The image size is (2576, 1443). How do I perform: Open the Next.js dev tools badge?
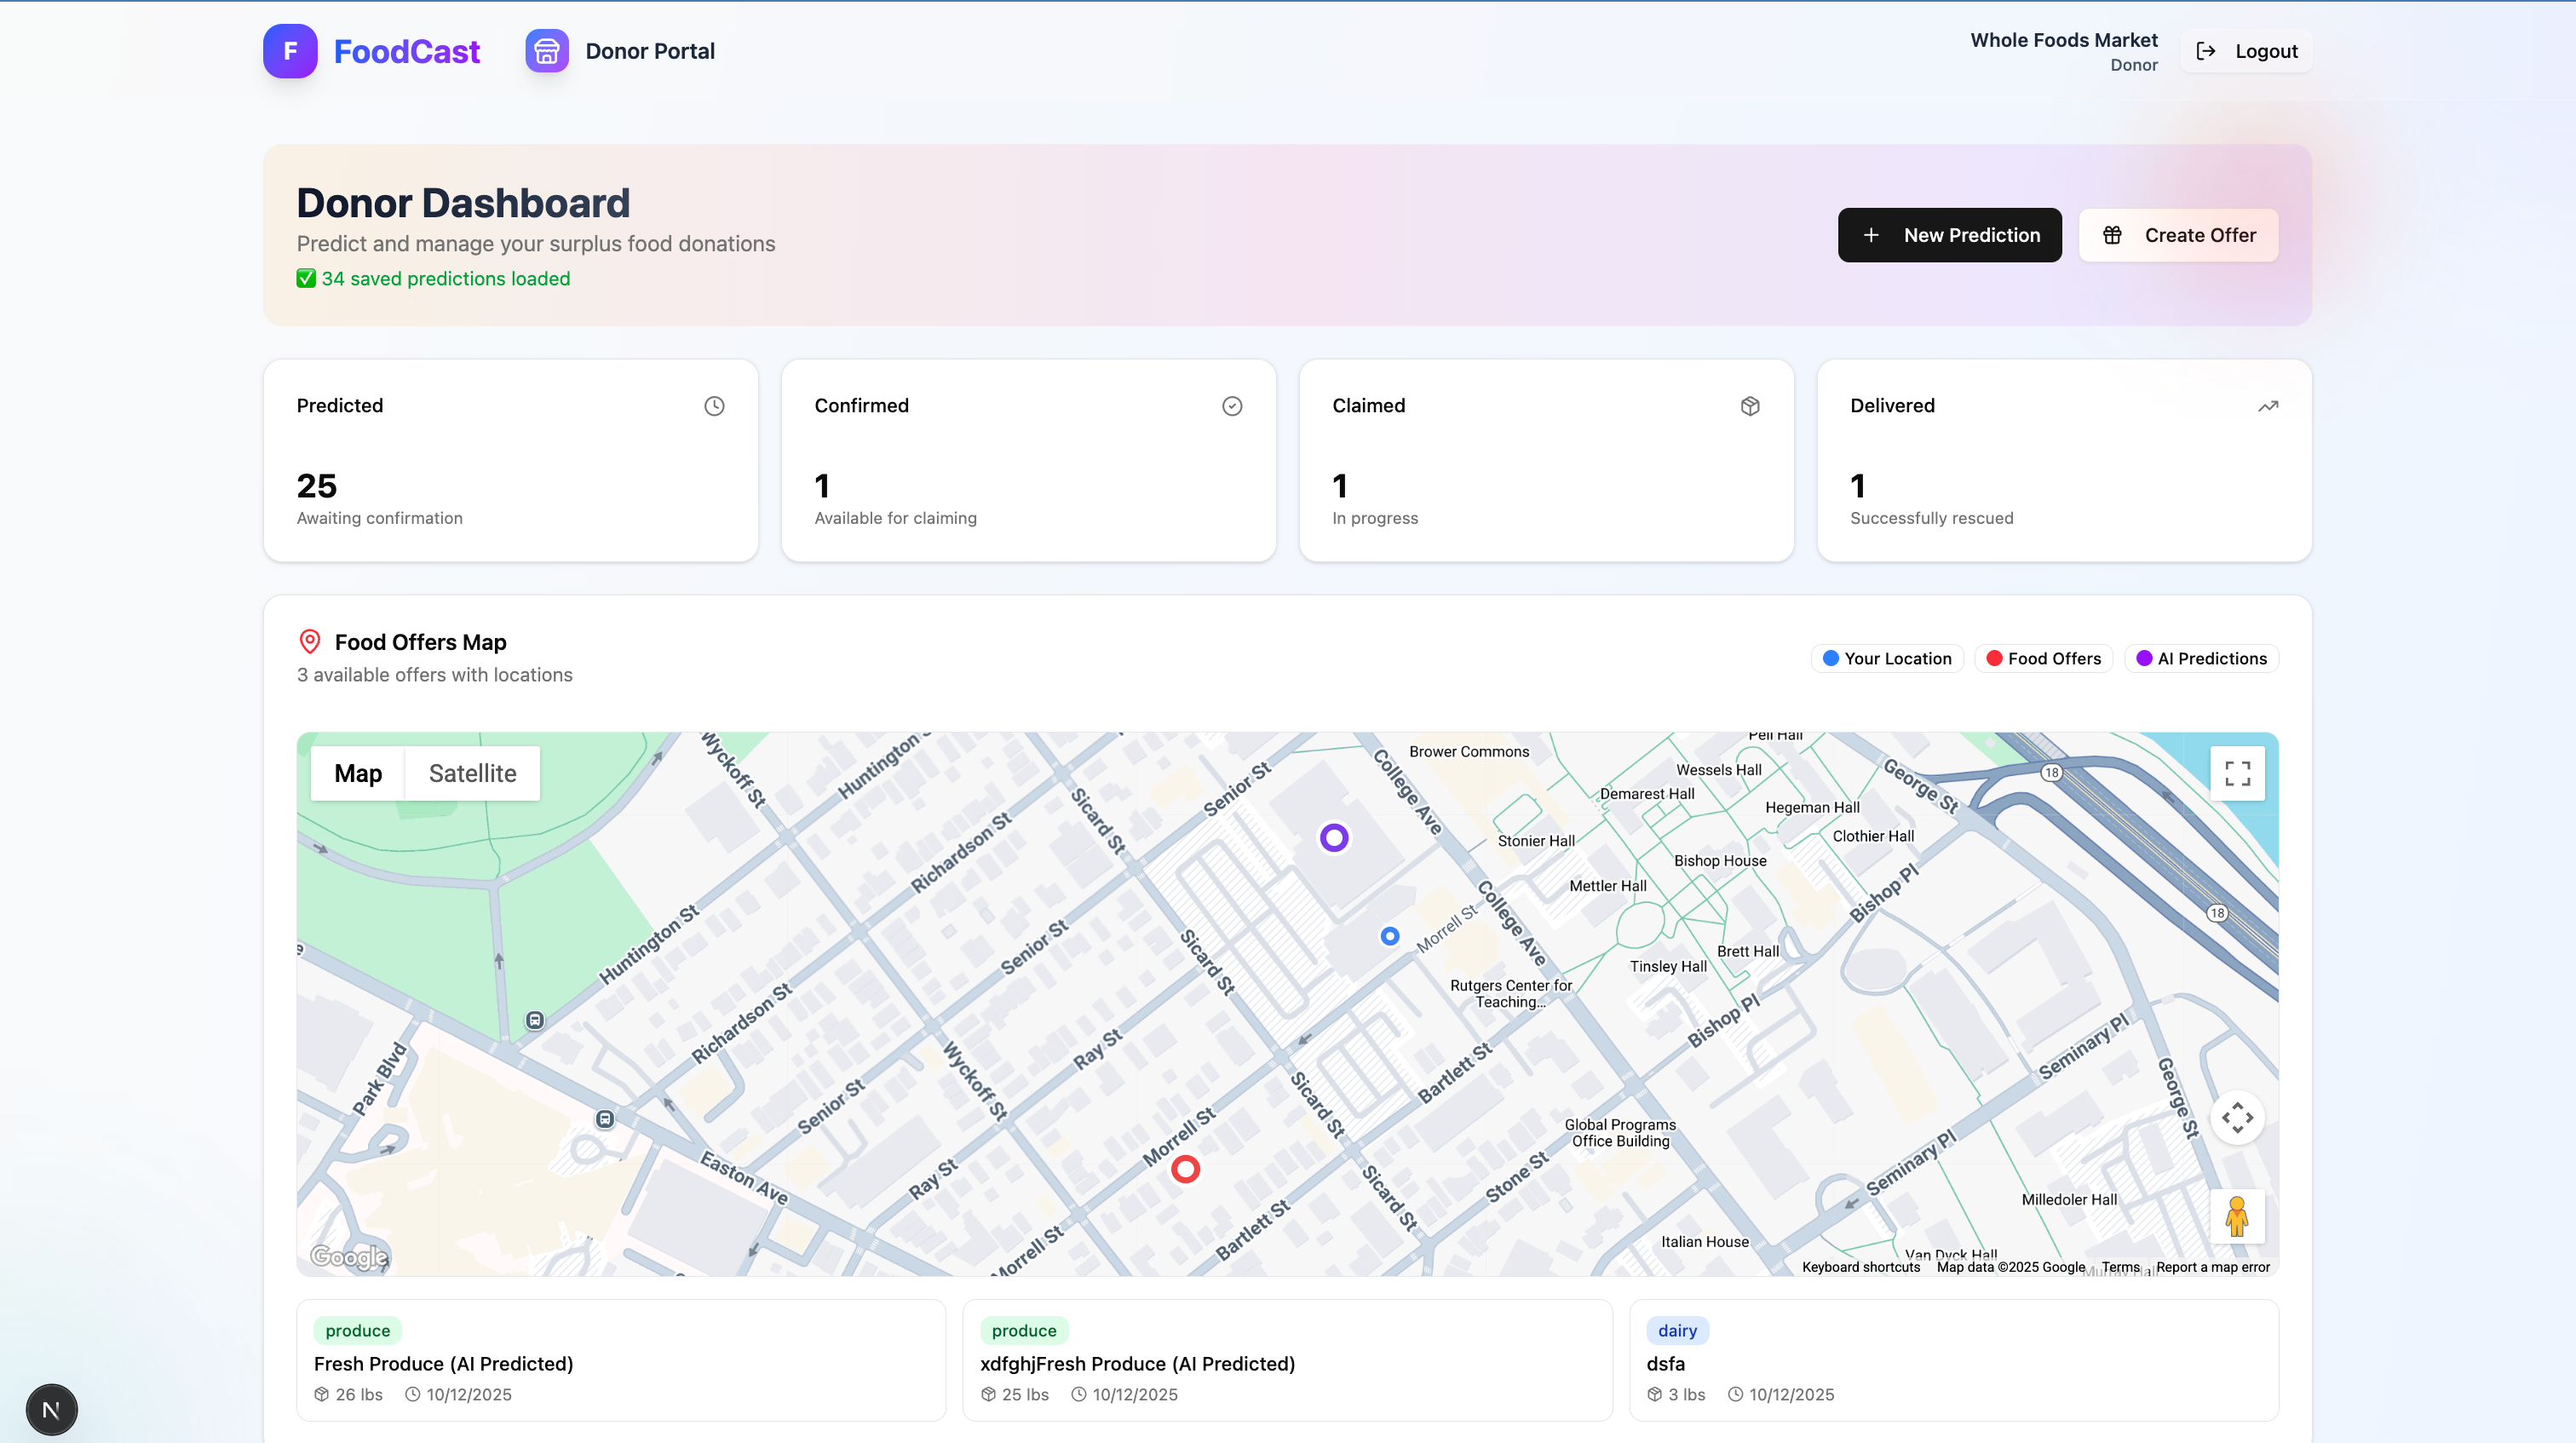pyautogui.click(x=51, y=1409)
